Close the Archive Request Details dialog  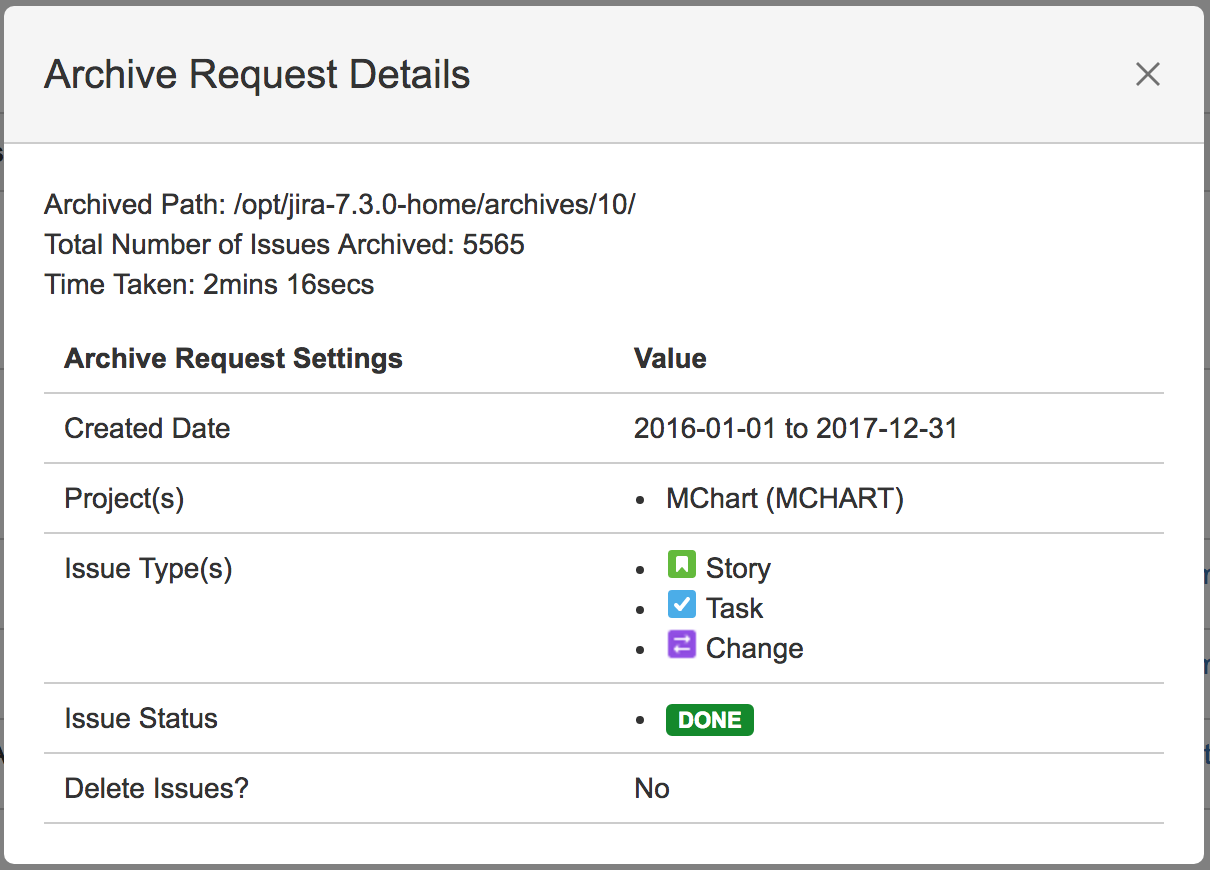tap(1147, 74)
